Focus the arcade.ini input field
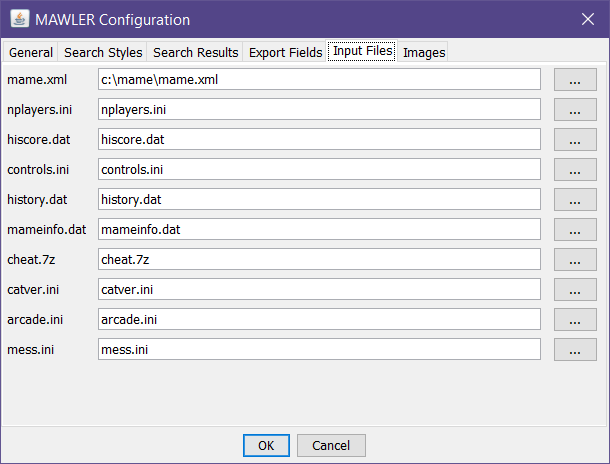610x464 pixels. (319, 320)
